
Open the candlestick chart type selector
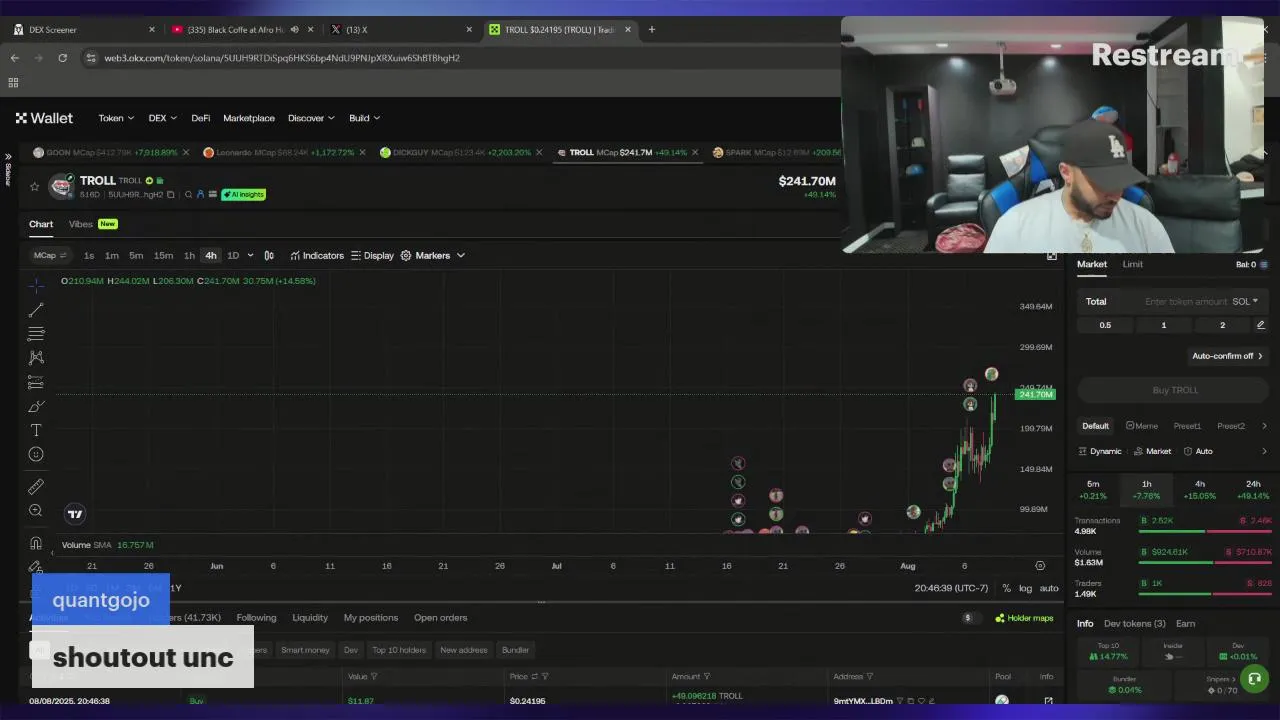268,255
